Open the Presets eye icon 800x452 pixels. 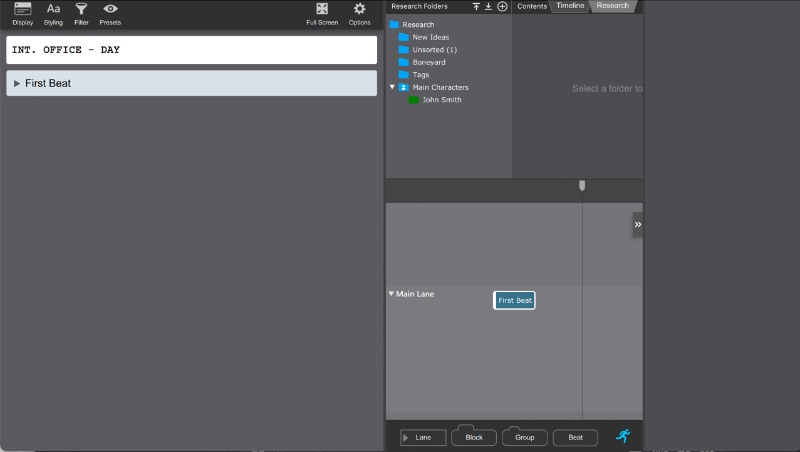[x=110, y=14]
